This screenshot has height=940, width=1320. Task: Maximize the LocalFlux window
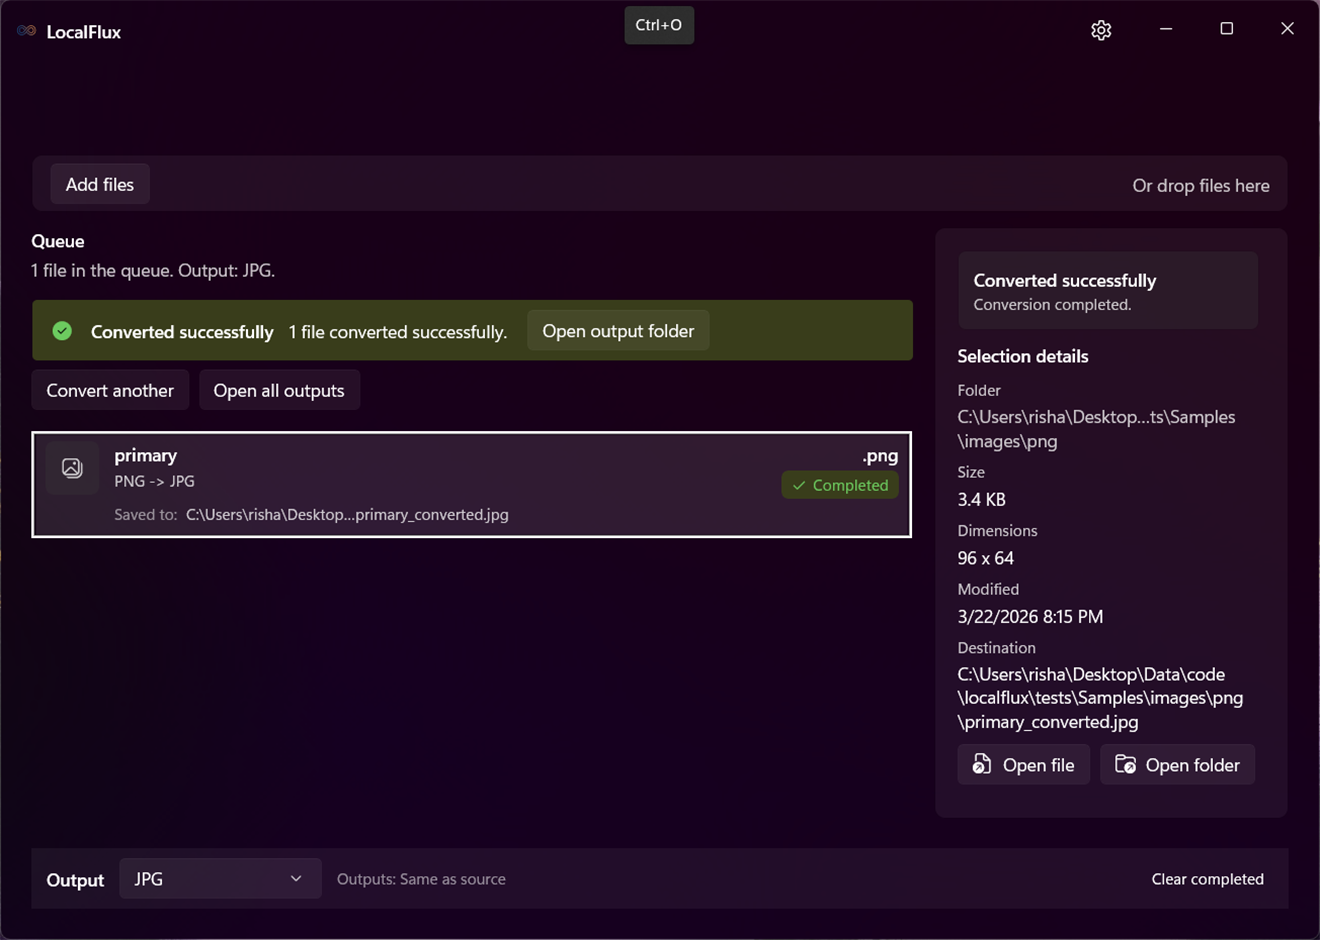click(x=1227, y=29)
